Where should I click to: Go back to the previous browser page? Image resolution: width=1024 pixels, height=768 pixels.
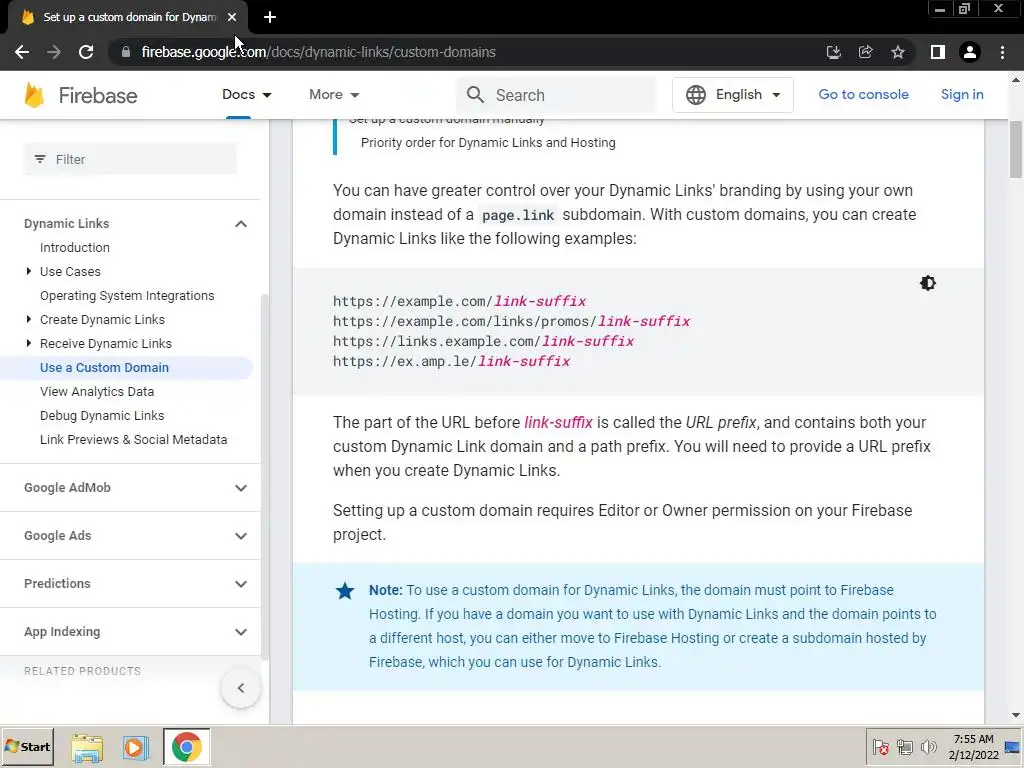click(22, 52)
